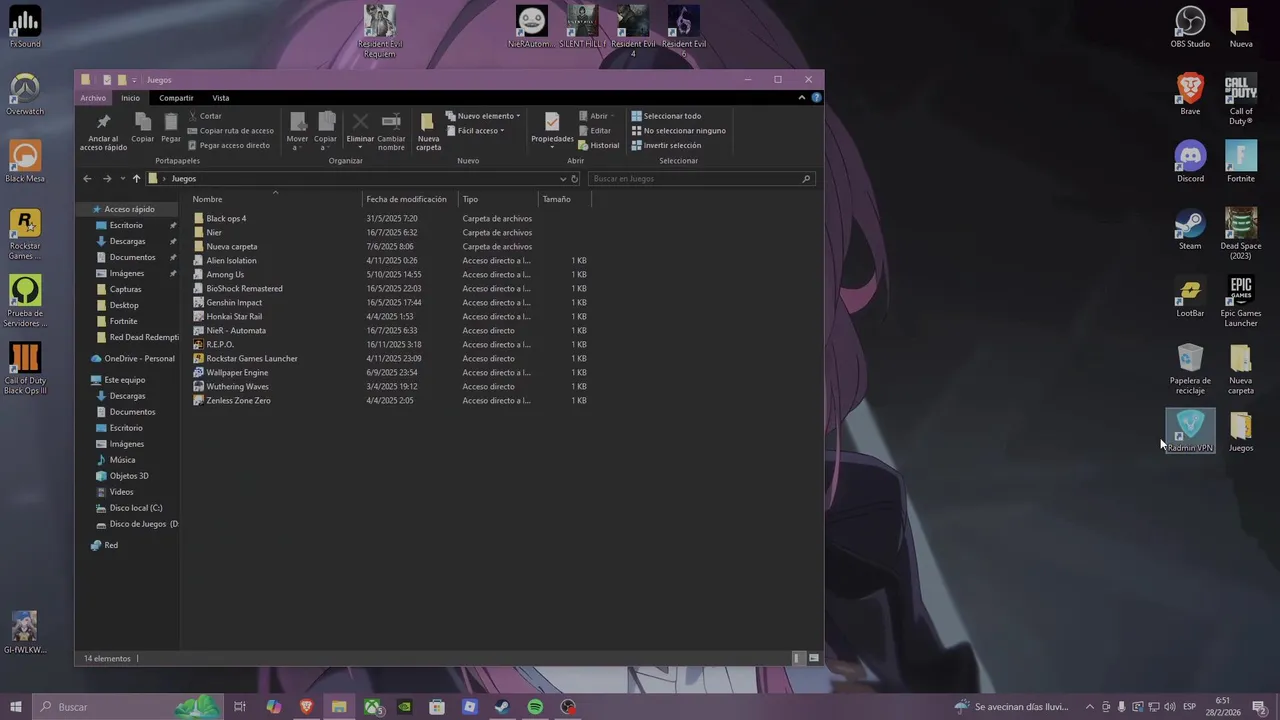Select the Rockstar Games Launcher shortcut

pyautogui.click(x=252, y=359)
